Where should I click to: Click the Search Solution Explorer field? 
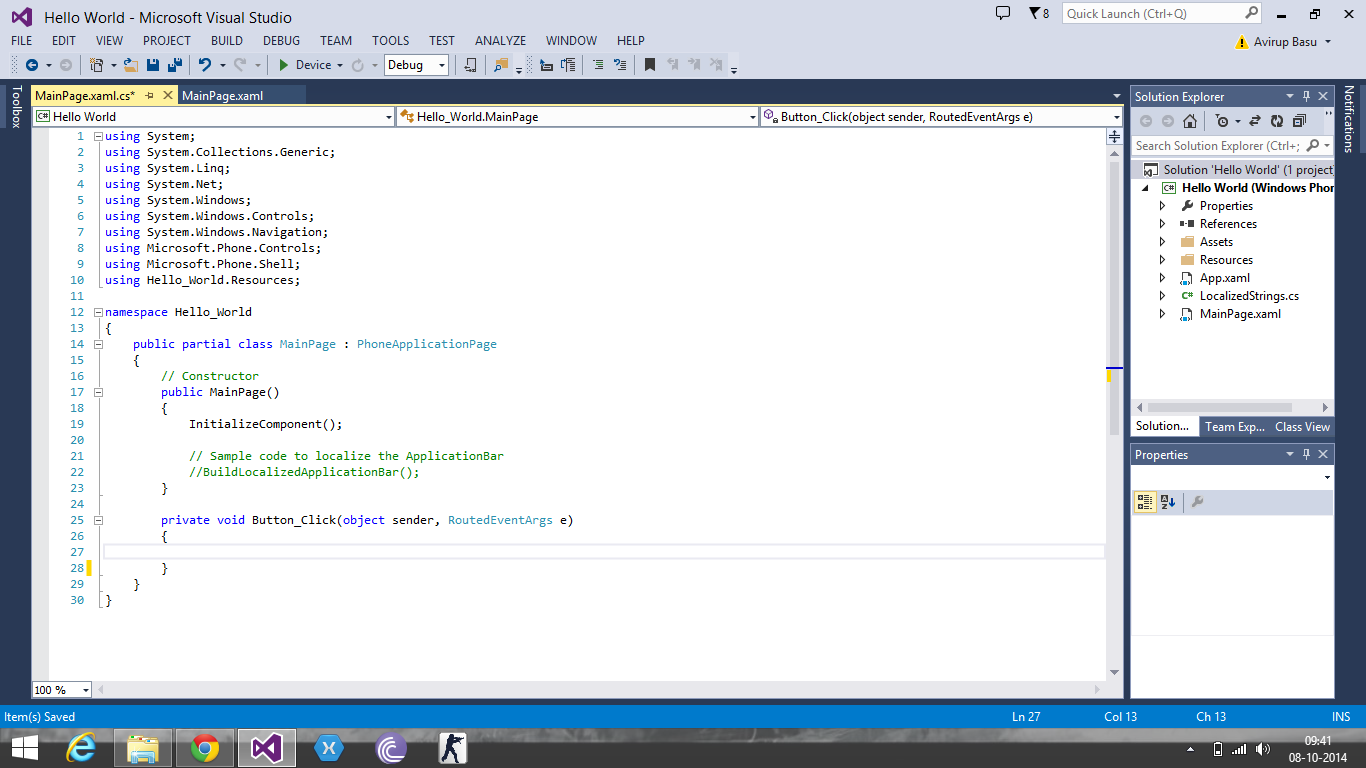[x=1218, y=146]
